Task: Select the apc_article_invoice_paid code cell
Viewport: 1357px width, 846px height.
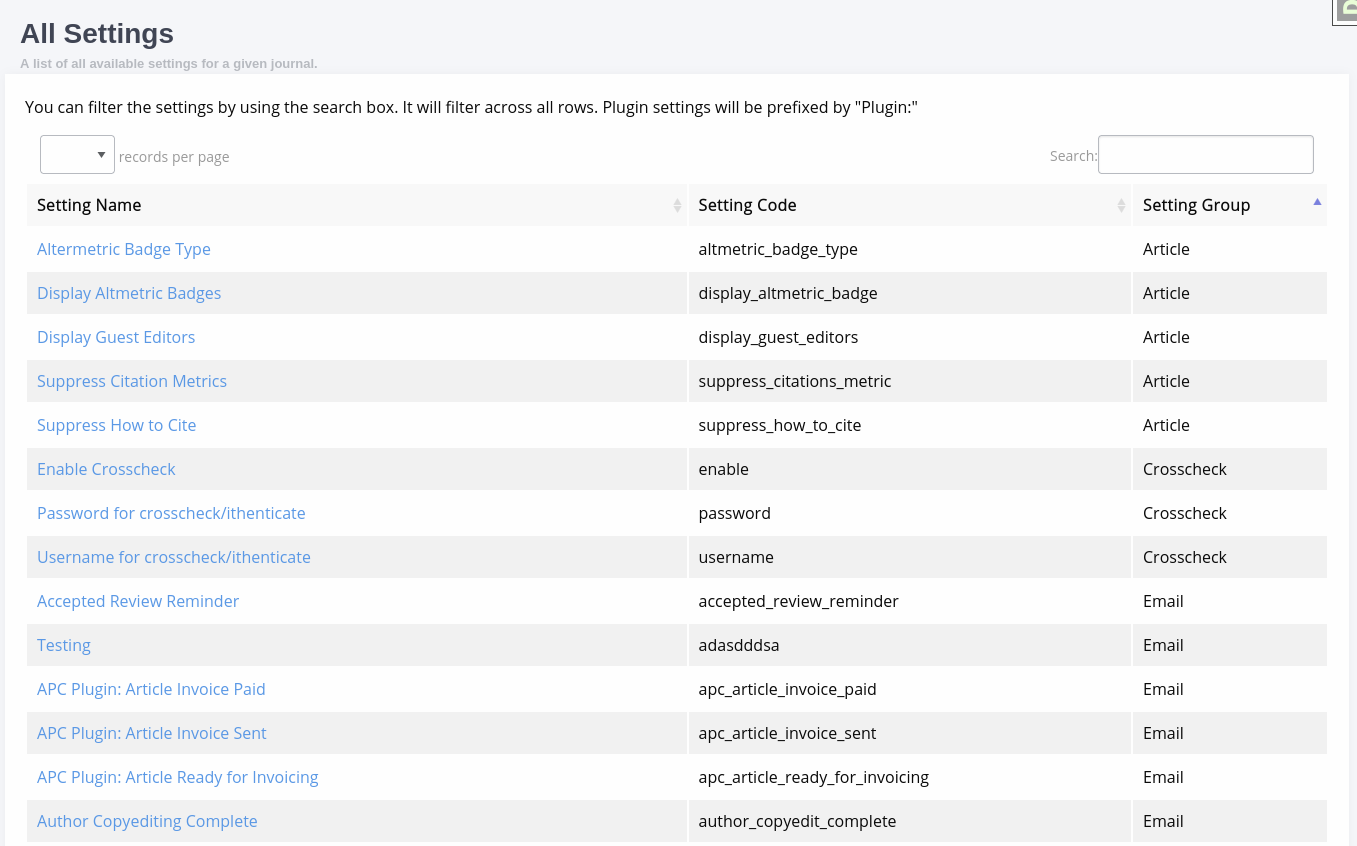Action: 910,689
